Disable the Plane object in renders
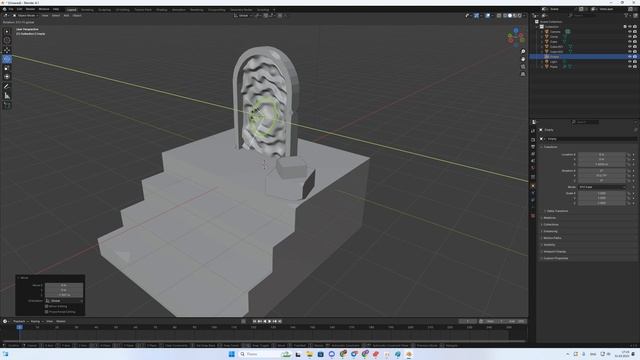 tap(635, 67)
